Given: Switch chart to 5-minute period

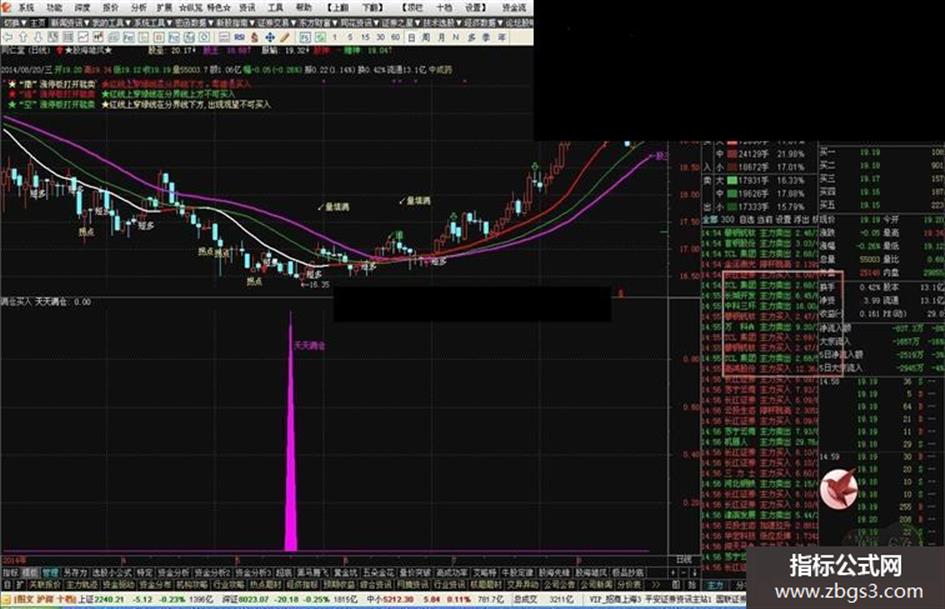Looking at the screenshot, I should tap(350, 37).
